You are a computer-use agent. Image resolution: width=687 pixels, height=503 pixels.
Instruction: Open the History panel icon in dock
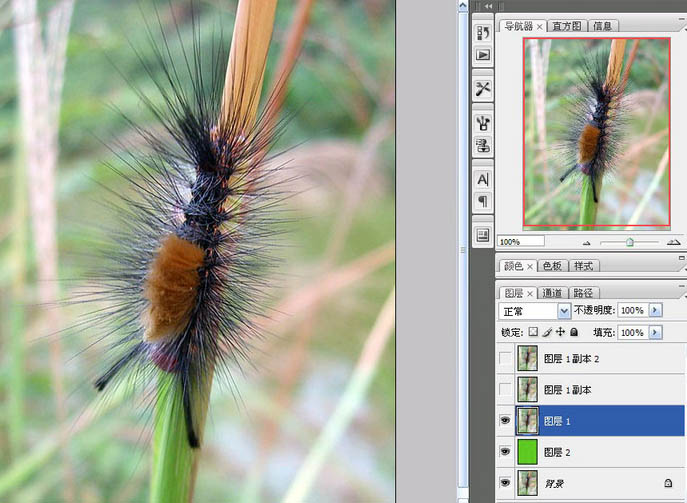pos(483,34)
